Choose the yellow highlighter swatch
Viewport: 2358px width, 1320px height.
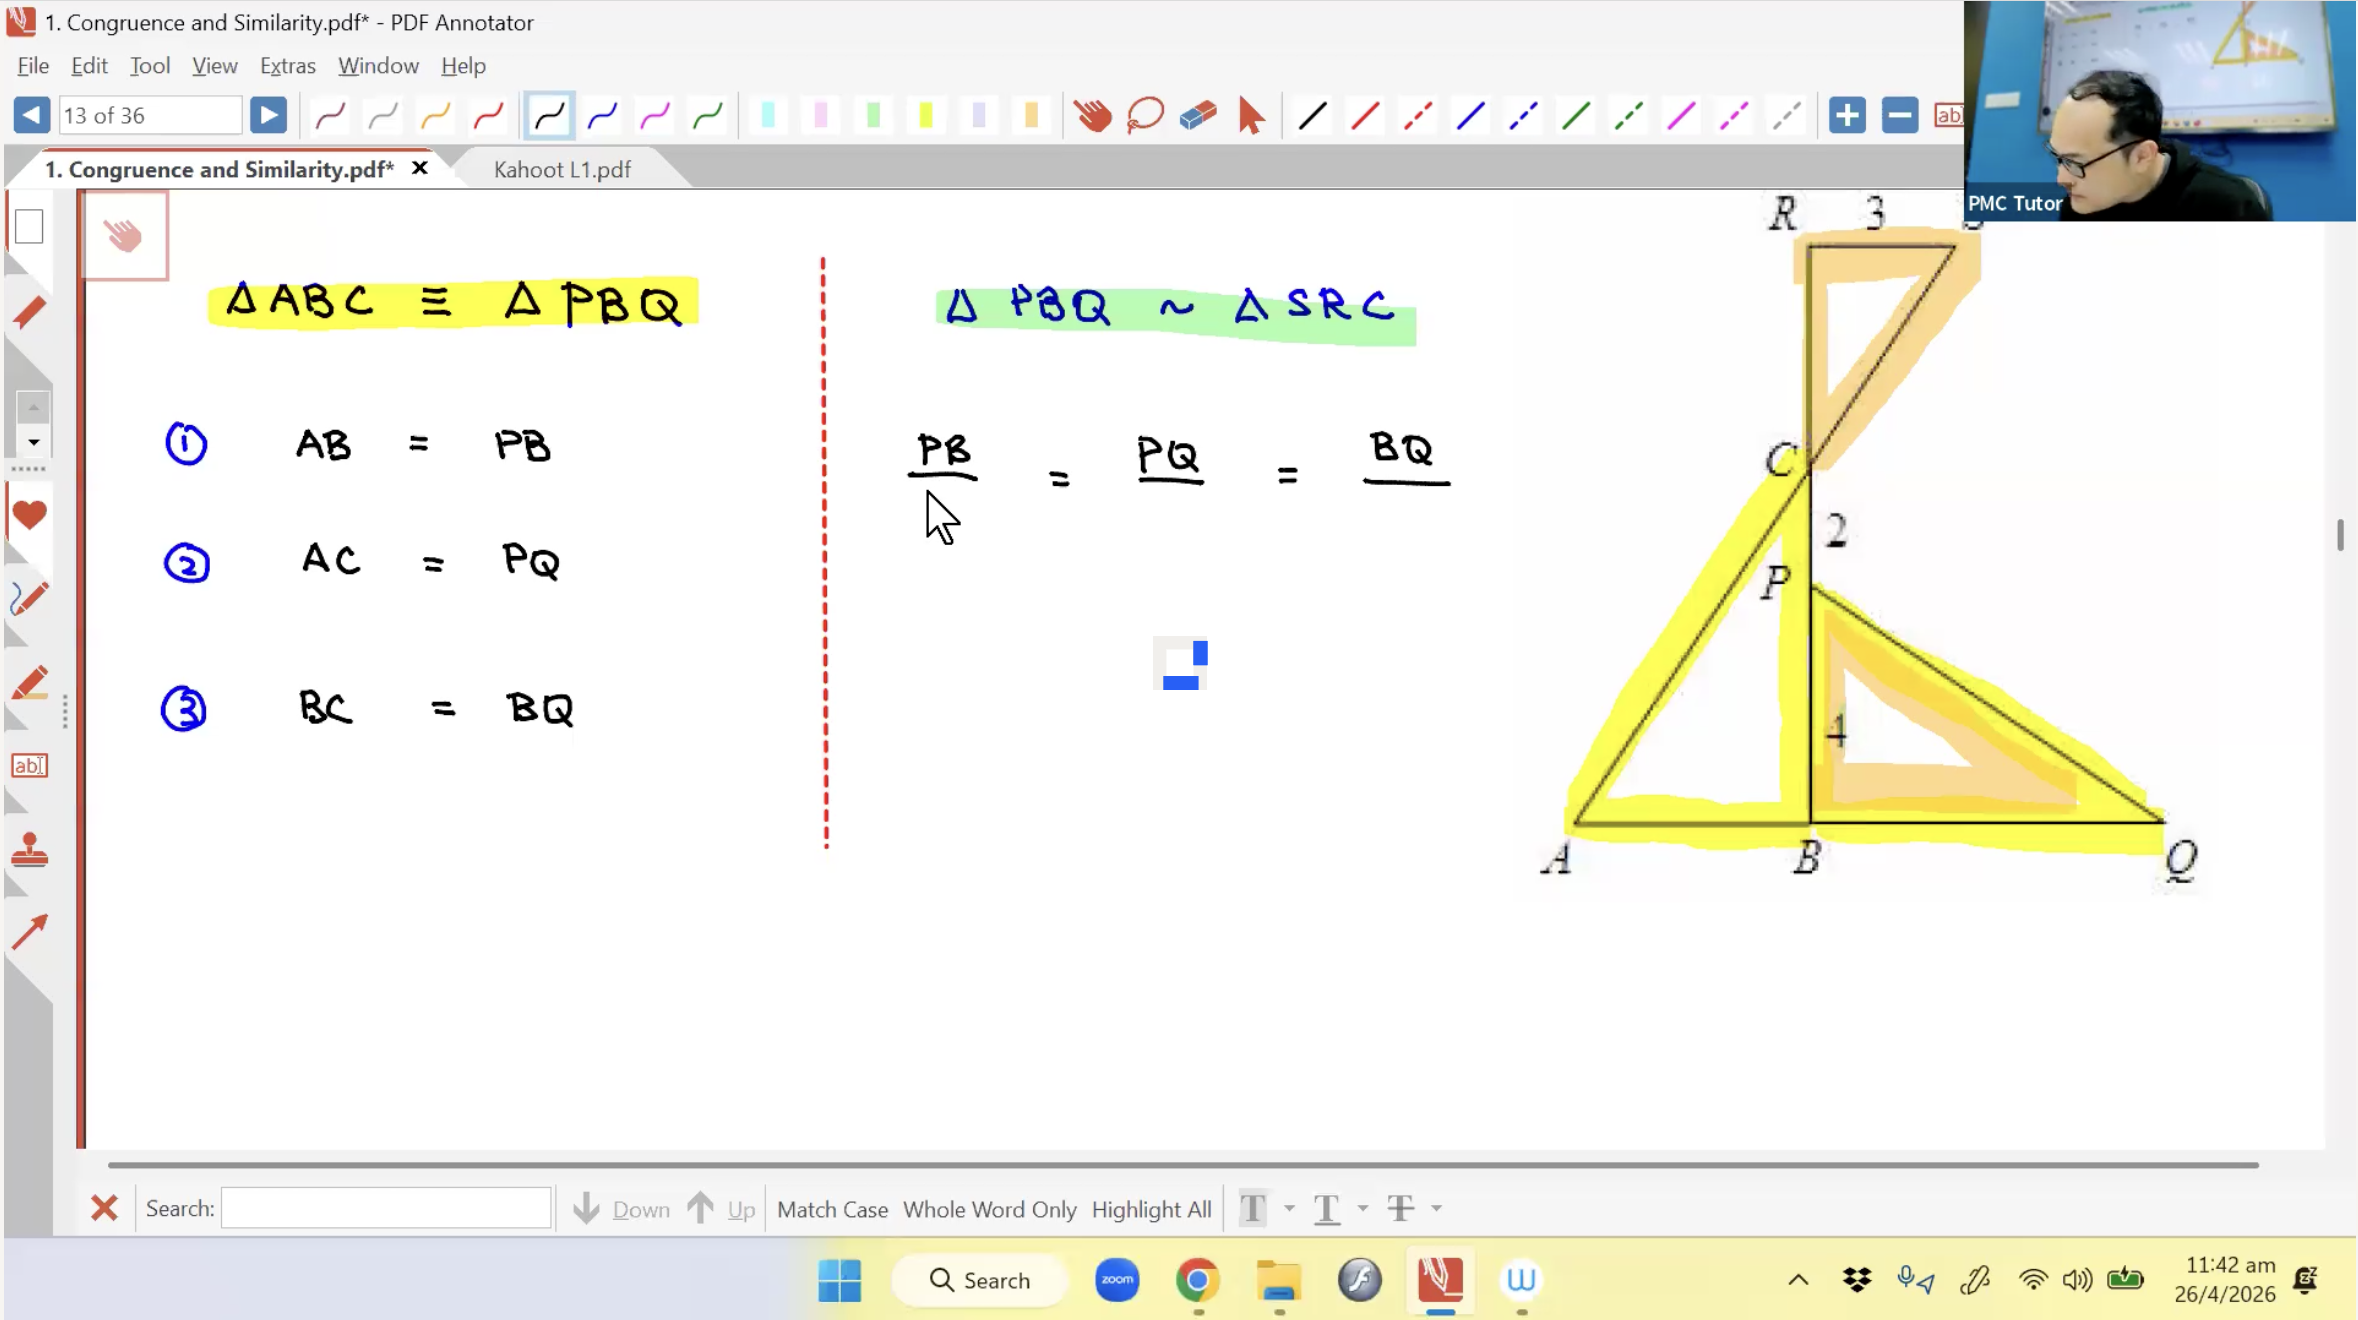pyautogui.click(x=926, y=116)
